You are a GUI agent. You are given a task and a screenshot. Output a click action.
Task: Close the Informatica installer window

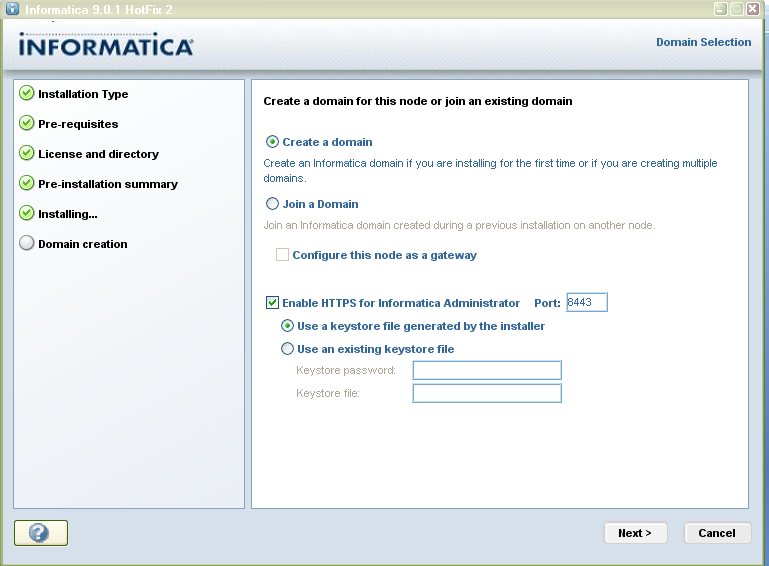click(x=753, y=9)
